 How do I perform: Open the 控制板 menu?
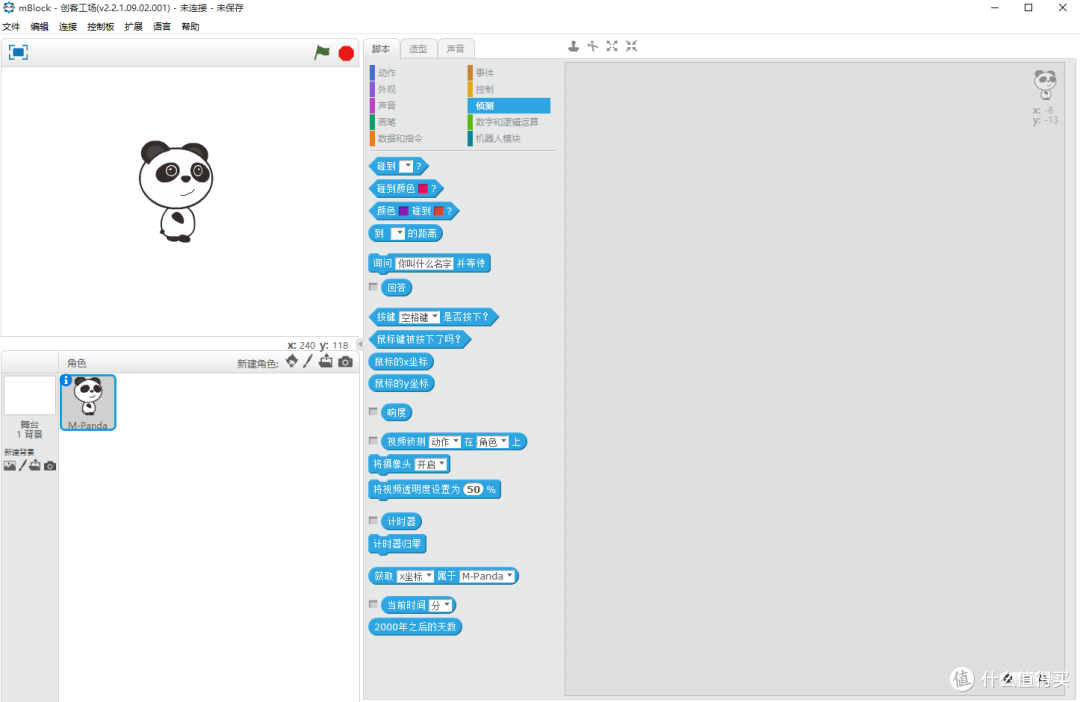click(x=101, y=27)
